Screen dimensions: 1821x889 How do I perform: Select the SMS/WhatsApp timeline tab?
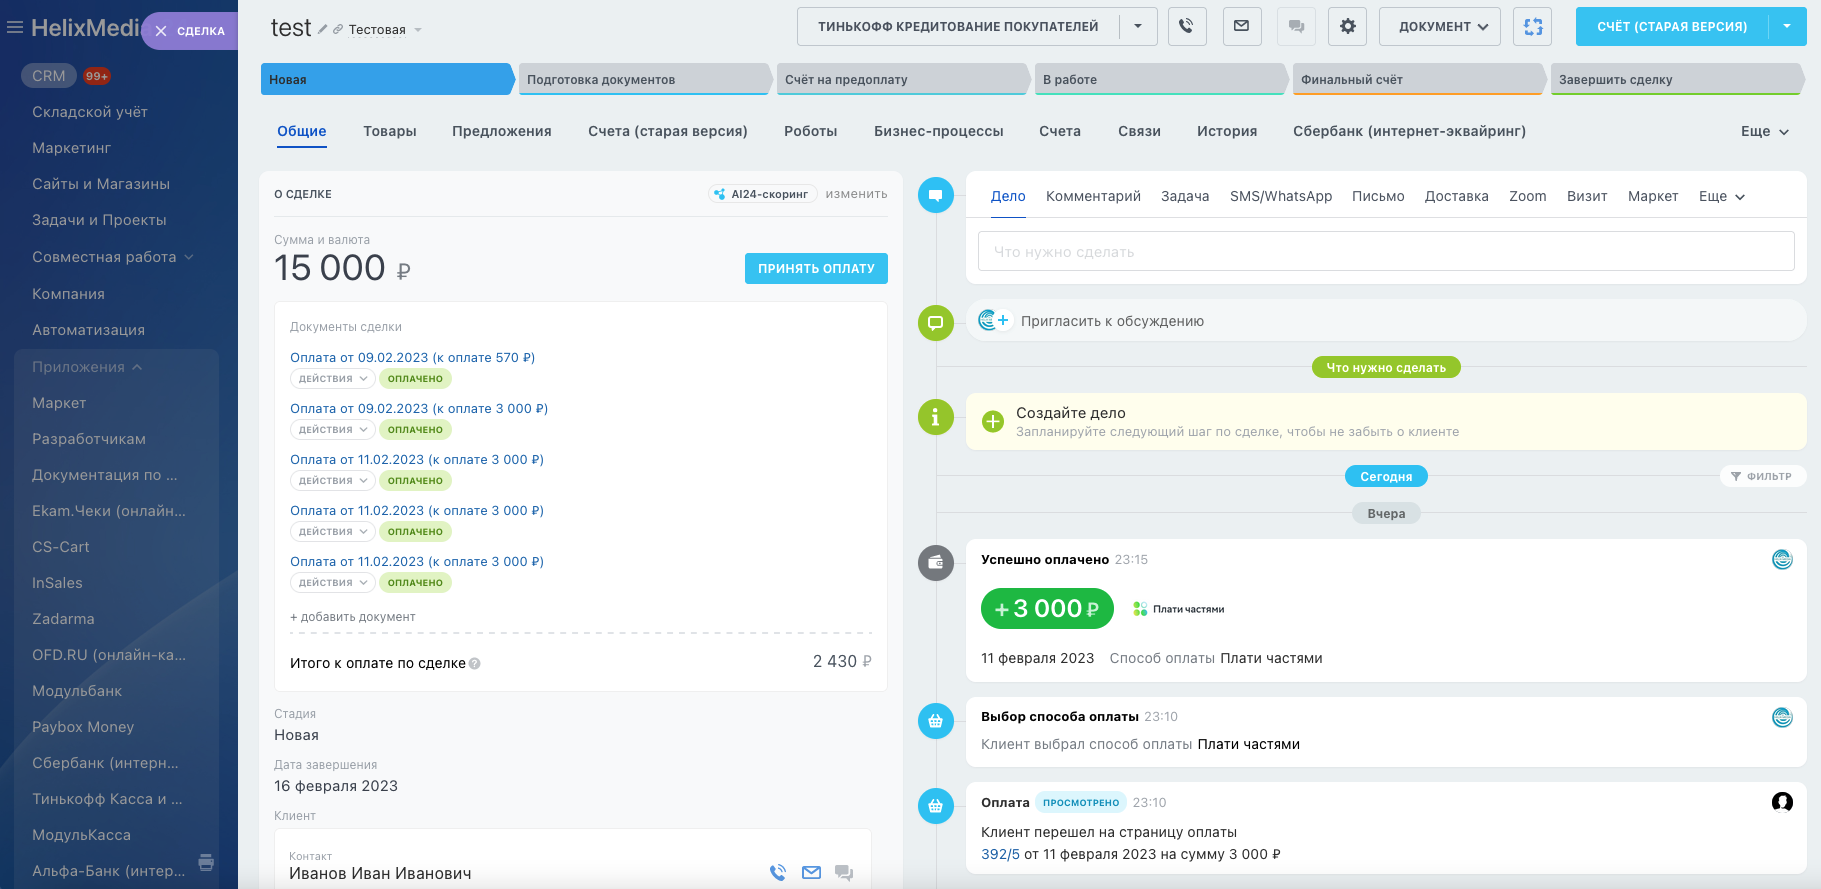pos(1281,196)
